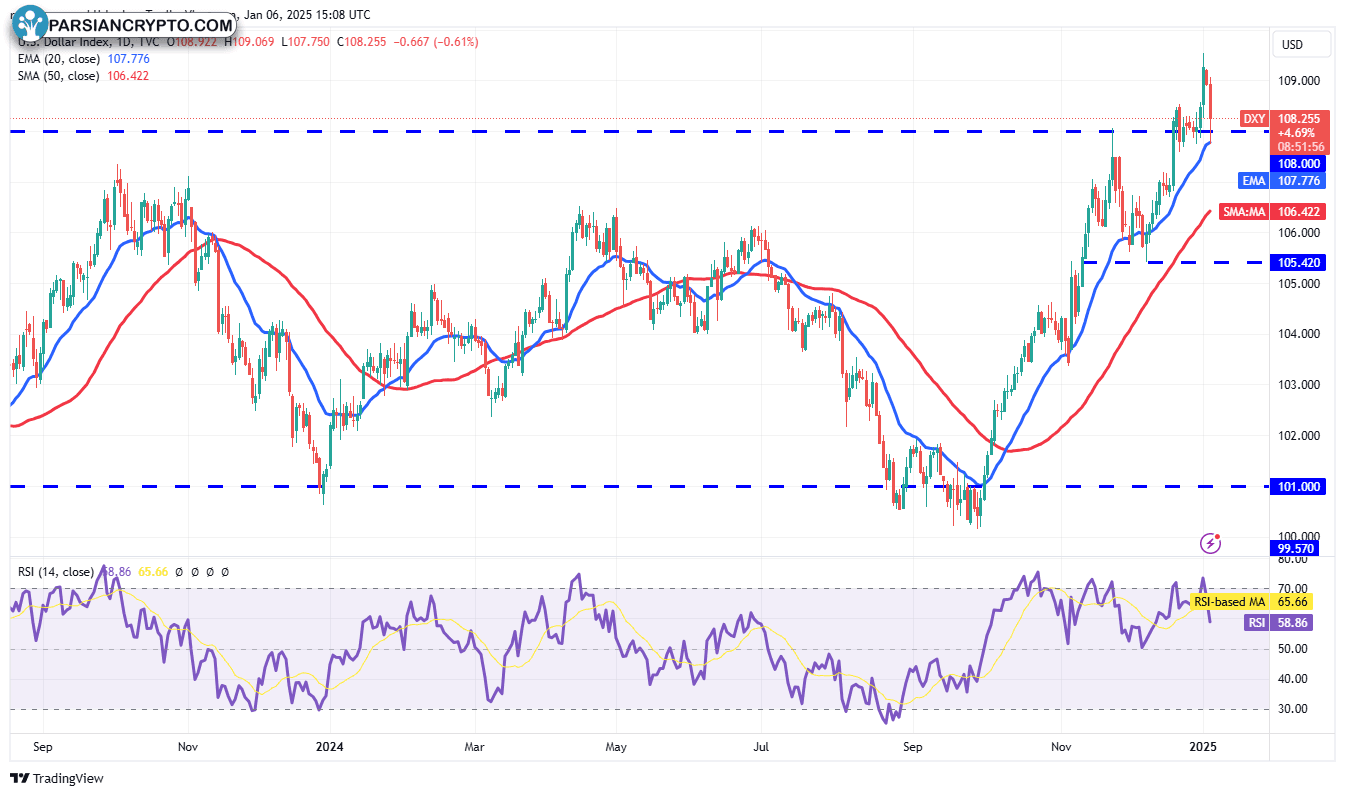Select the EMA 107.776 axis label
This screenshot has width=1345, height=796.
[x=1283, y=181]
